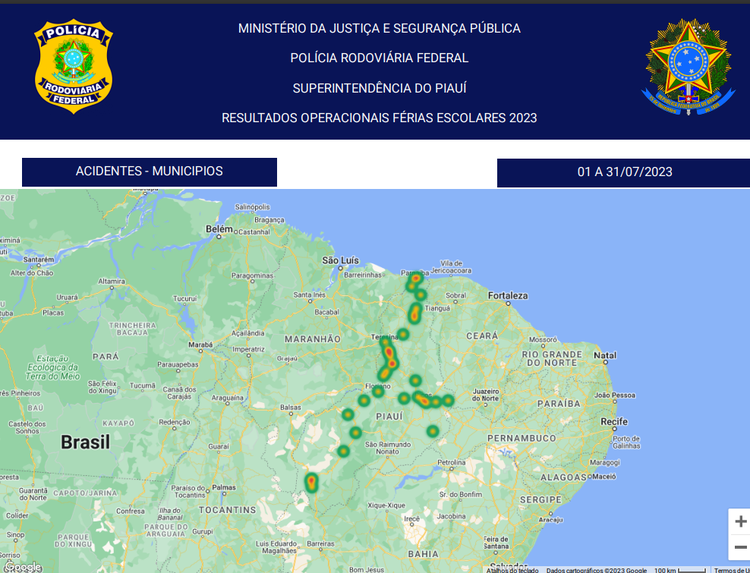The height and width of the screenshot is (573, 750).
Task: Click the BAHIA state label
Action: point(423,554)
